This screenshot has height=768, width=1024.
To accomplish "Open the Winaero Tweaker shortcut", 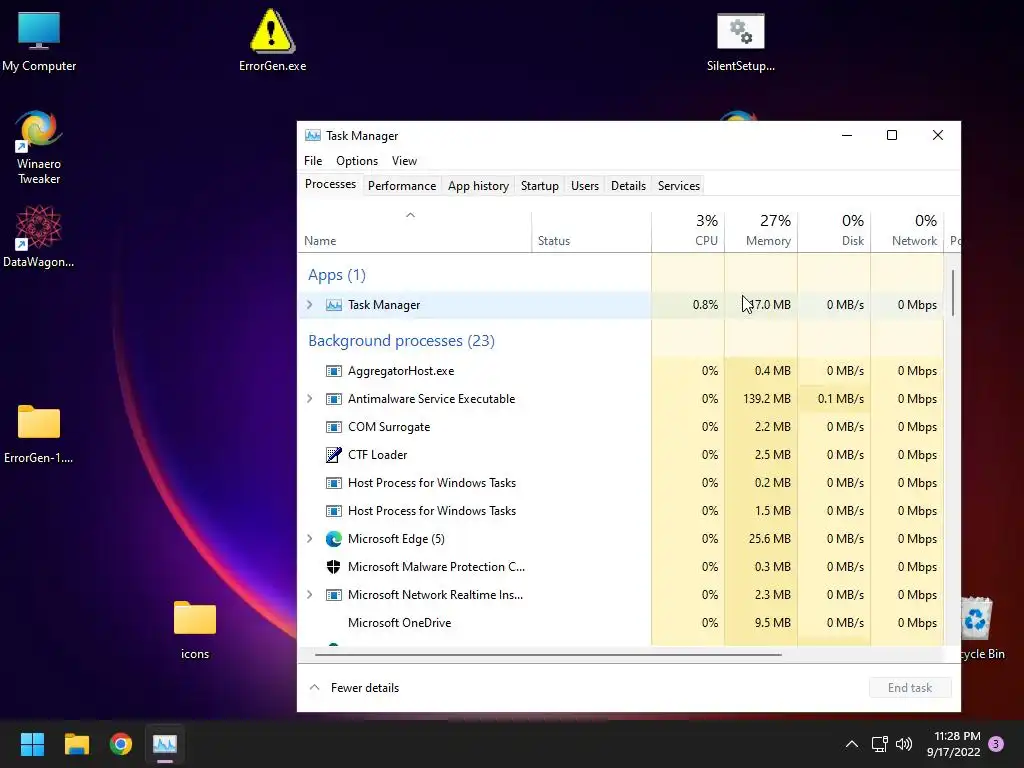I will pyautogui.click(x=39, y=148).
